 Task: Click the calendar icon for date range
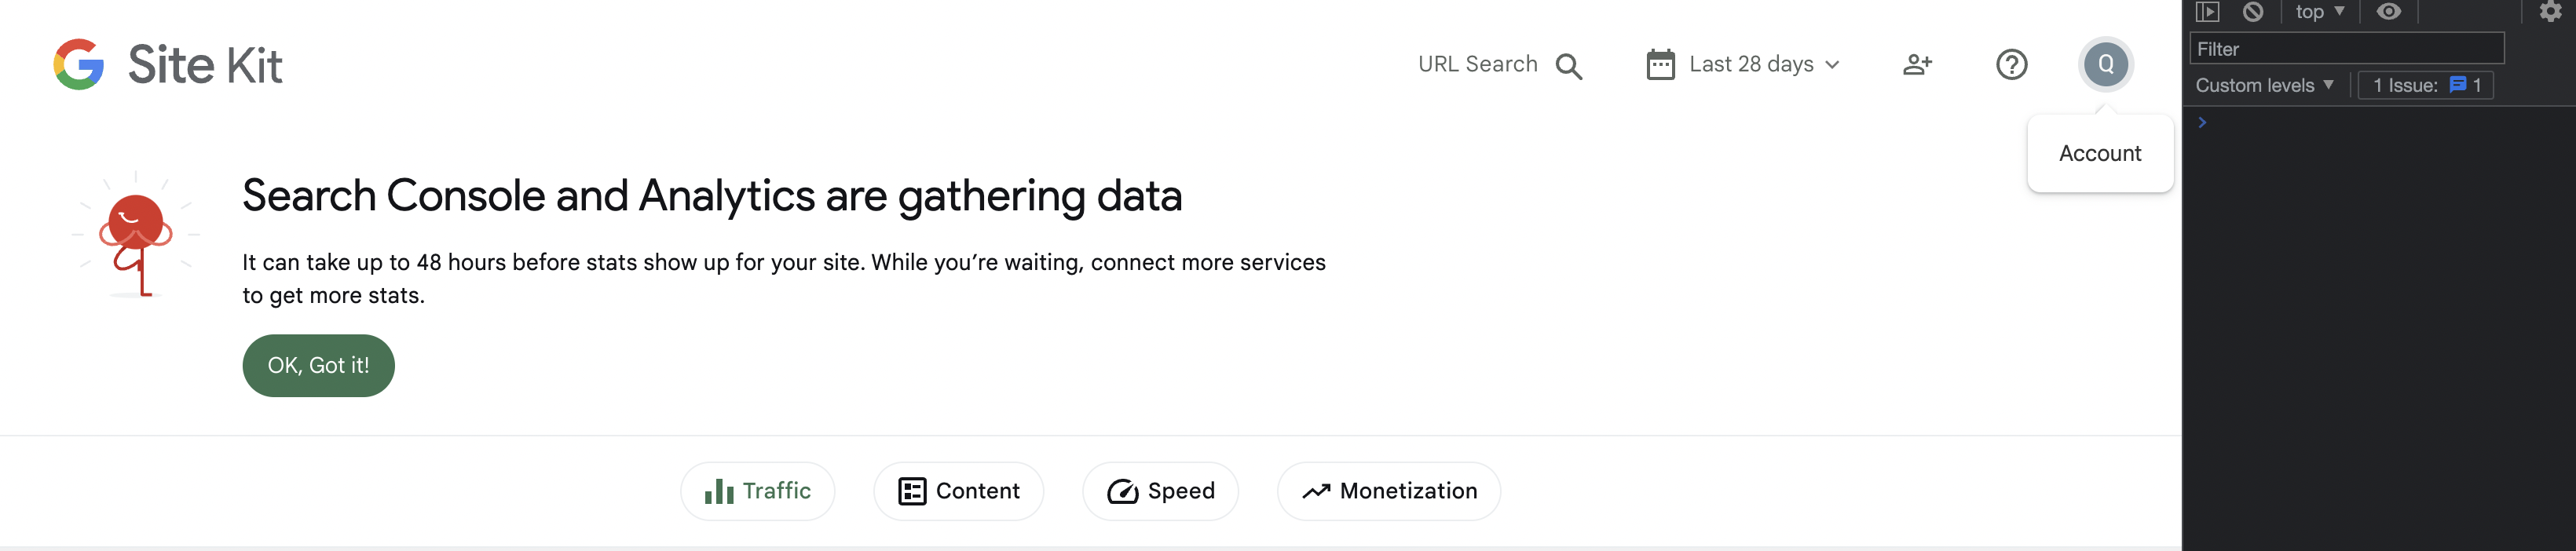point(1660,63)
